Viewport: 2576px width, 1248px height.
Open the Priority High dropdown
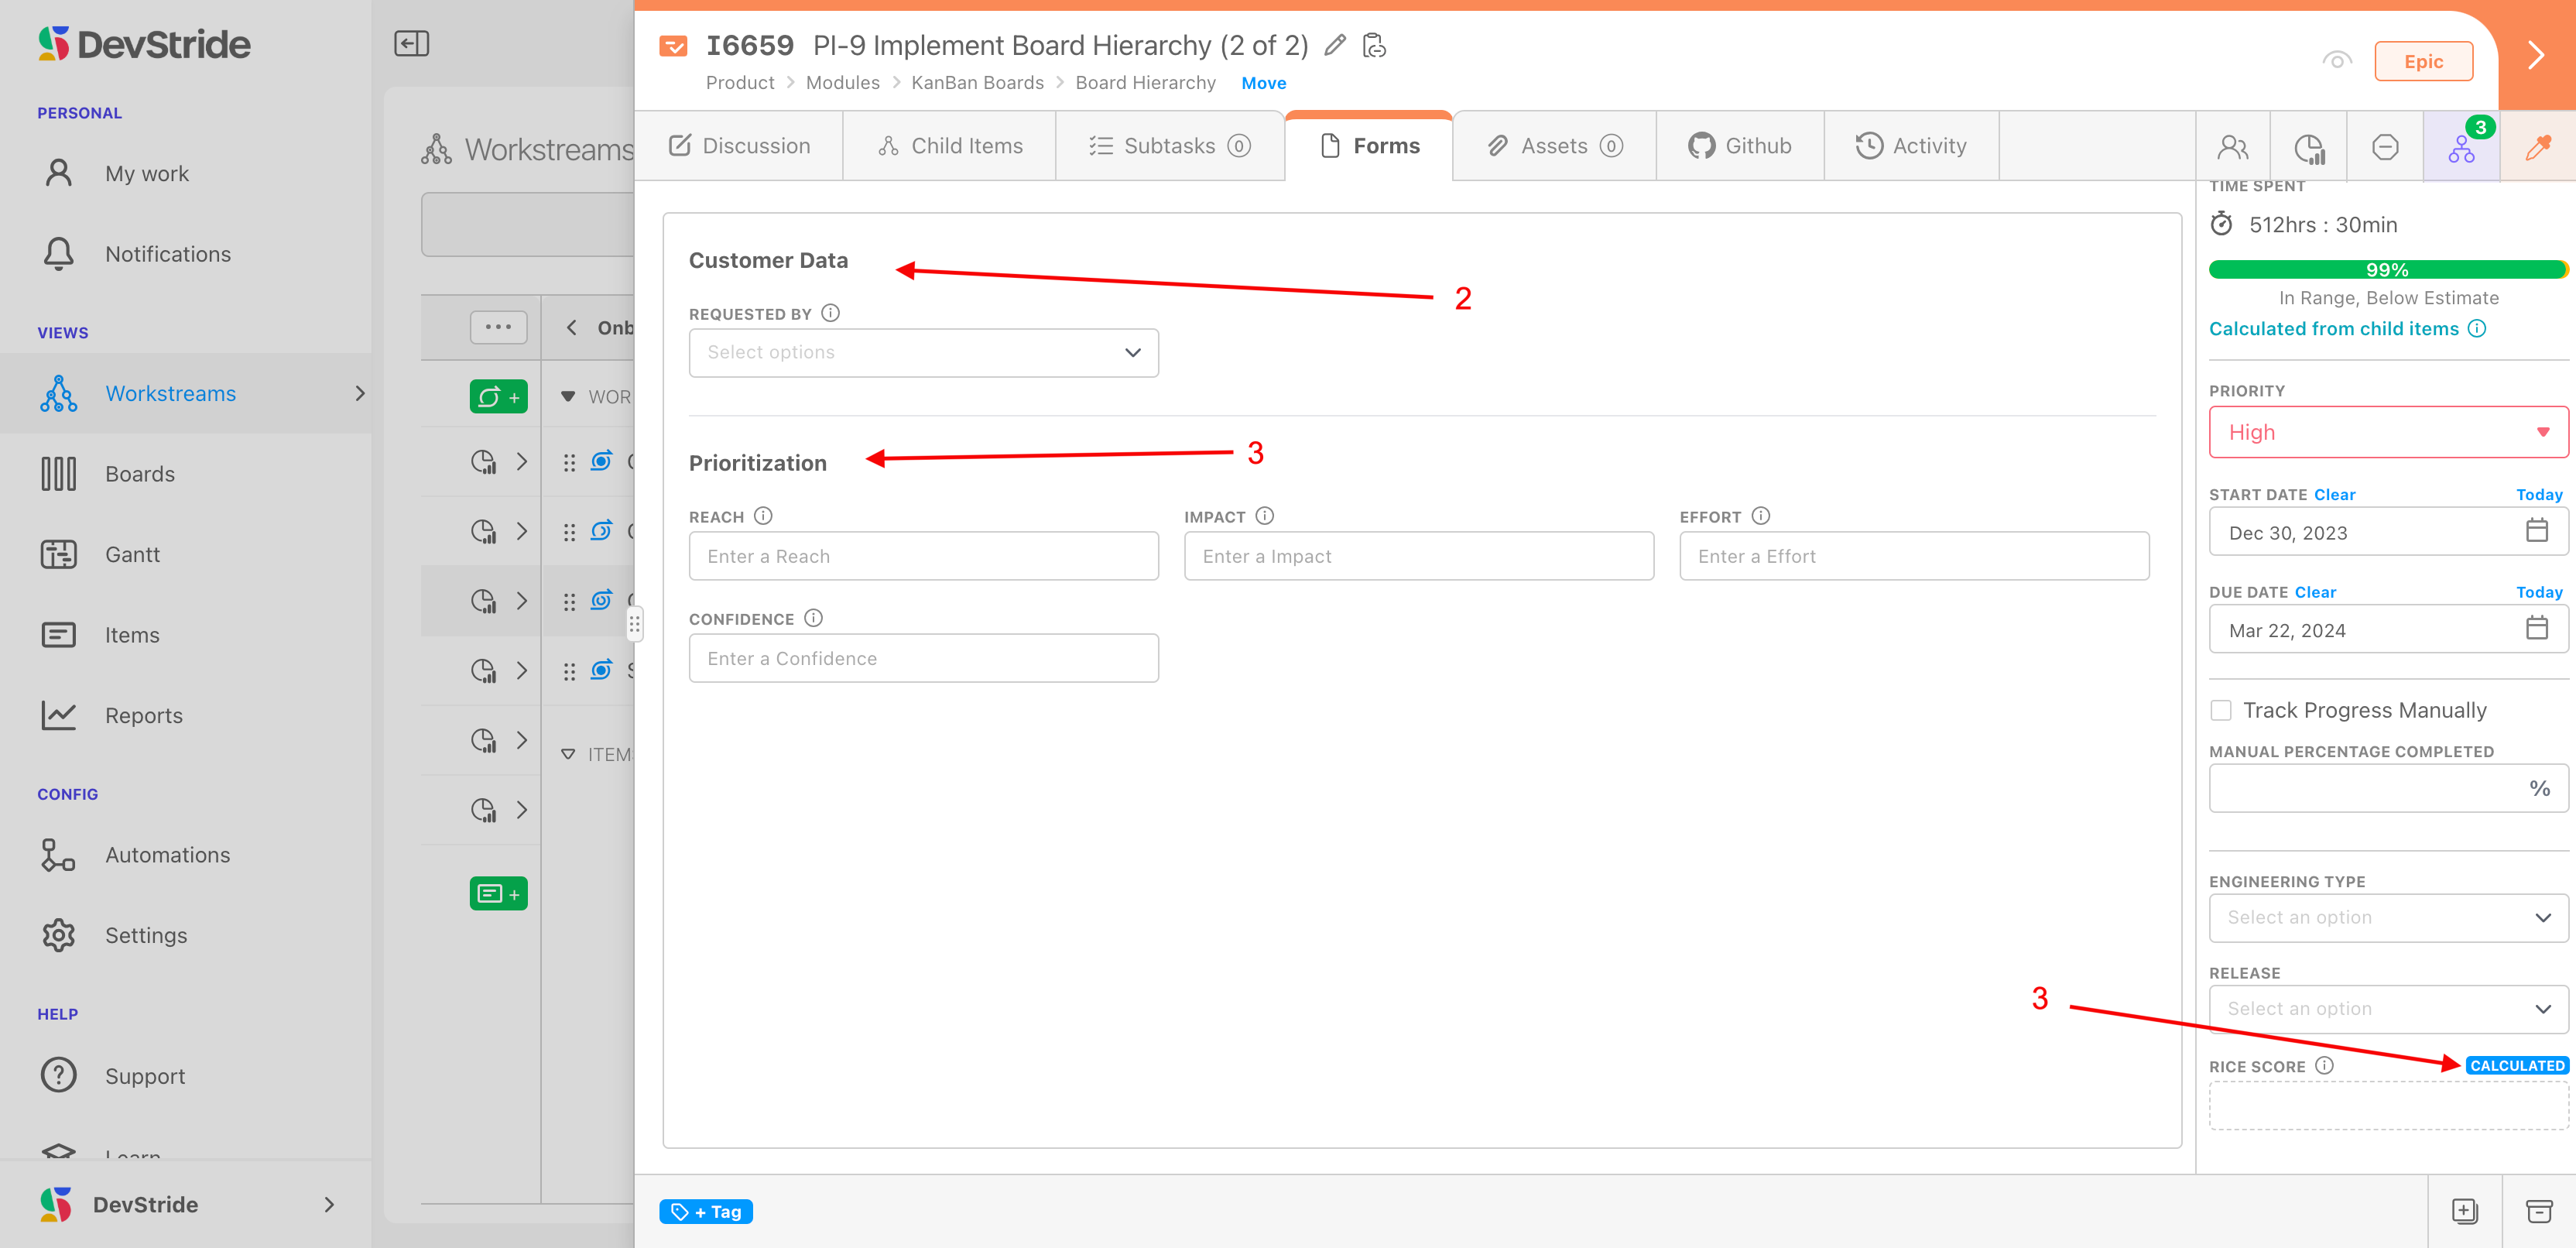point(2387,432)
